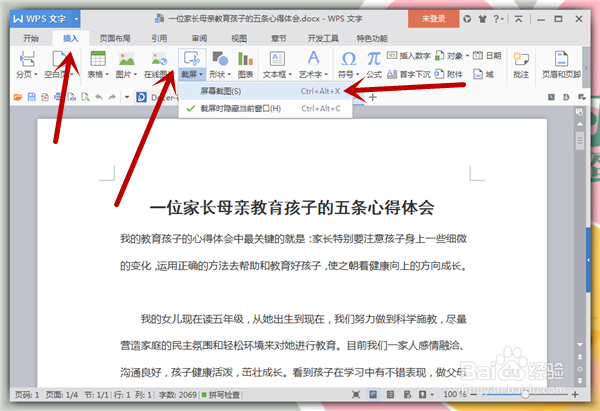Viewport: 600px width, 411px height.
Task: Expand the 形状 dropdown arrow
Action: tap(229, 74)
